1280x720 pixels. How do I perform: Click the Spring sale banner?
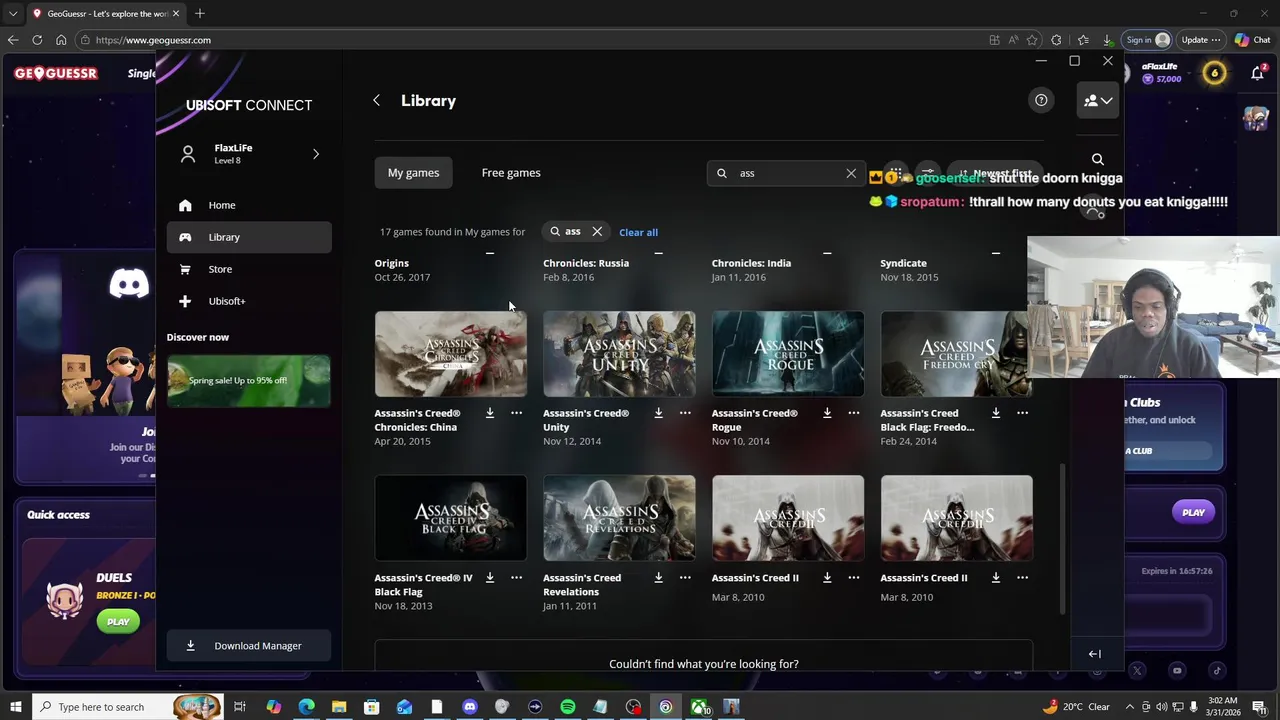248,381
